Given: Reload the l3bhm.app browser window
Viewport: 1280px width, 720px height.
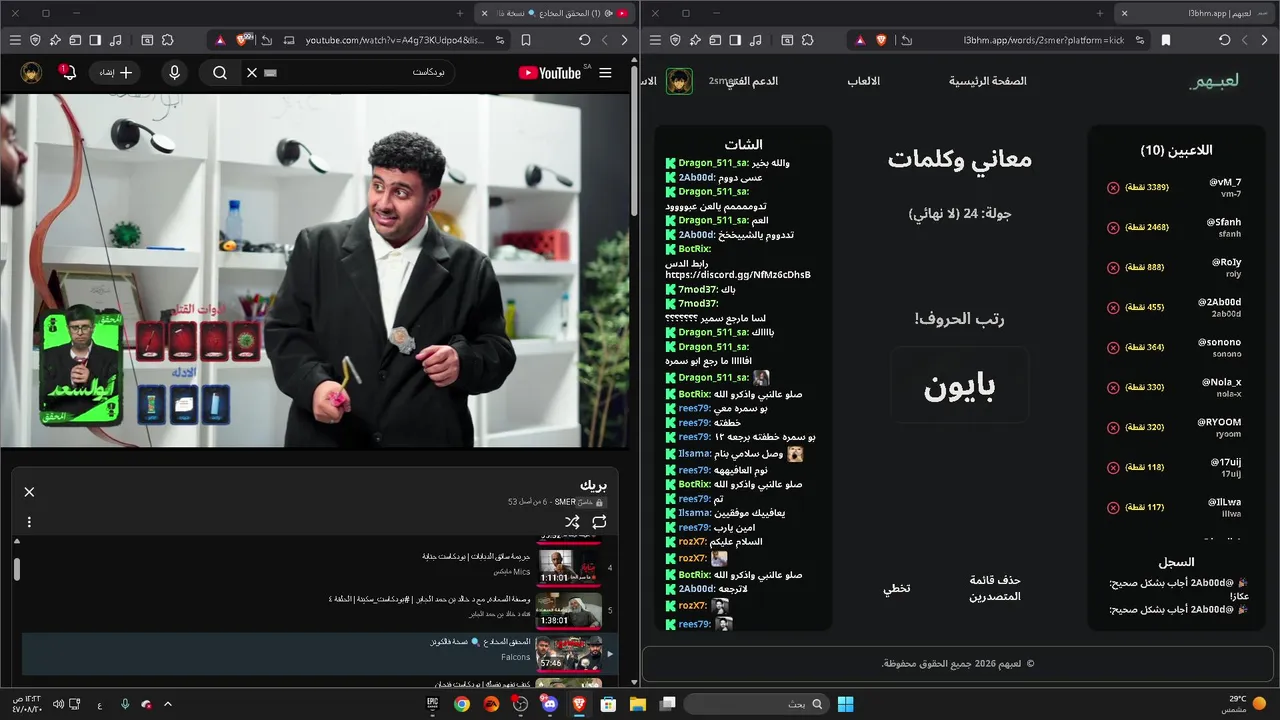Looking at the screenshot, I should tap(1225, 40).
